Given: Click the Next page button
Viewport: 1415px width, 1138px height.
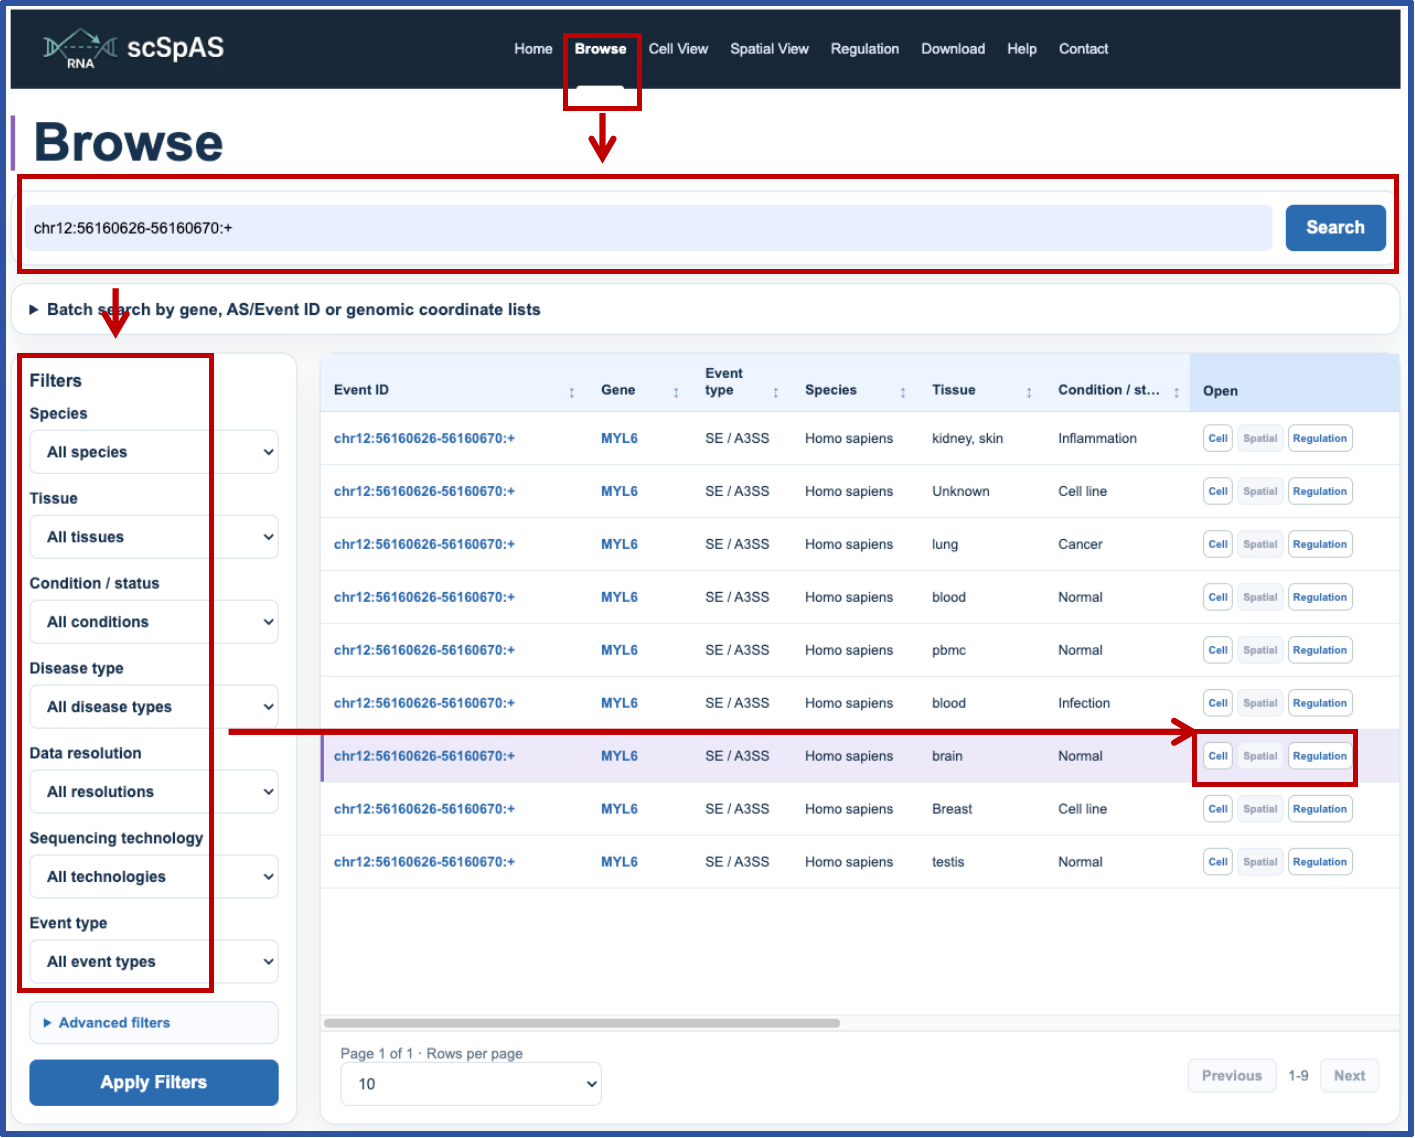Looking at the screenshot, I should click(1349, 1076).
